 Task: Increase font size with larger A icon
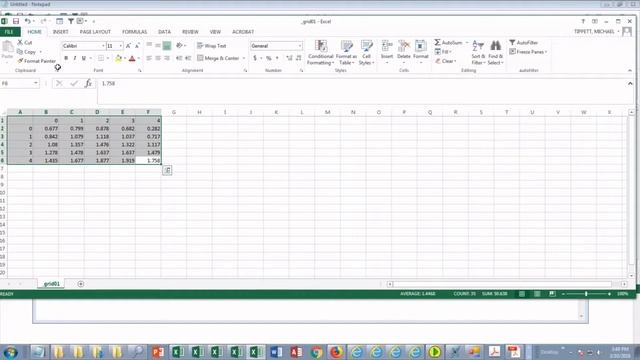point(128,46)
